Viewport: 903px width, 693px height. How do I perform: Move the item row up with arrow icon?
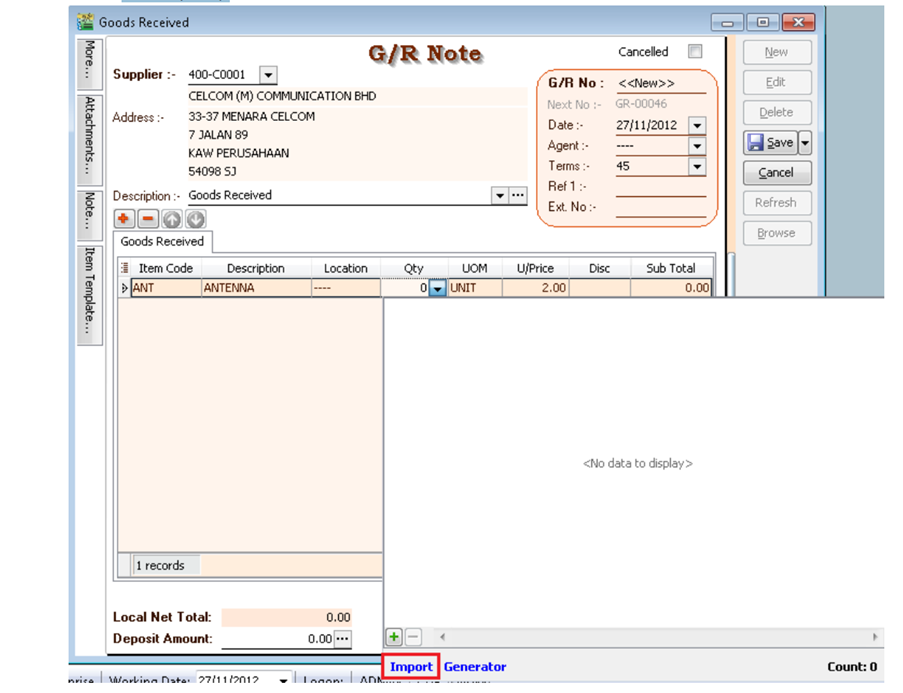[x=173, y=219]
